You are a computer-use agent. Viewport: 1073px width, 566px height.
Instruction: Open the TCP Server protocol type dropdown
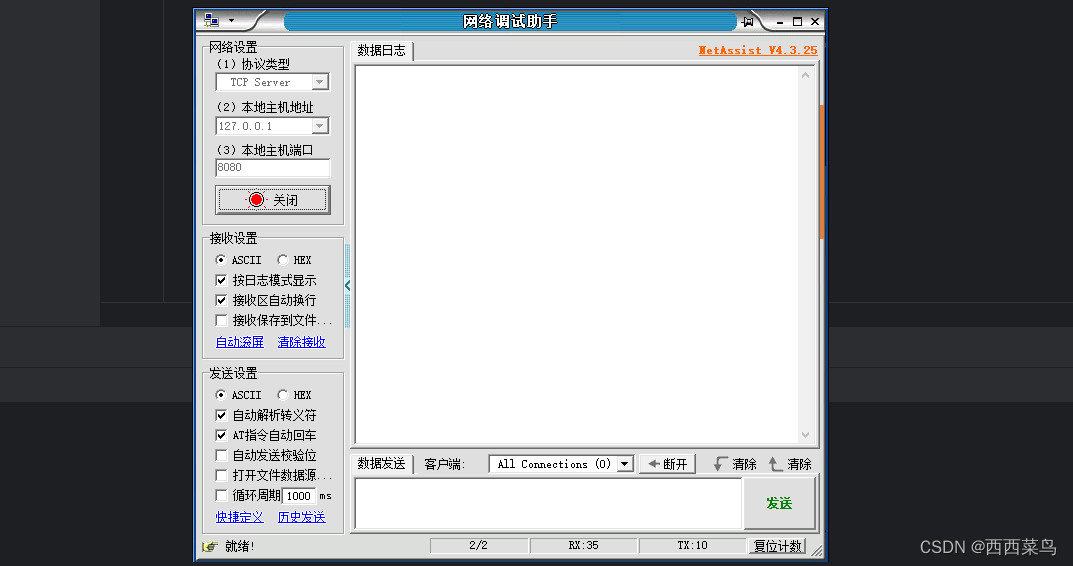click(x=320, y=82)
